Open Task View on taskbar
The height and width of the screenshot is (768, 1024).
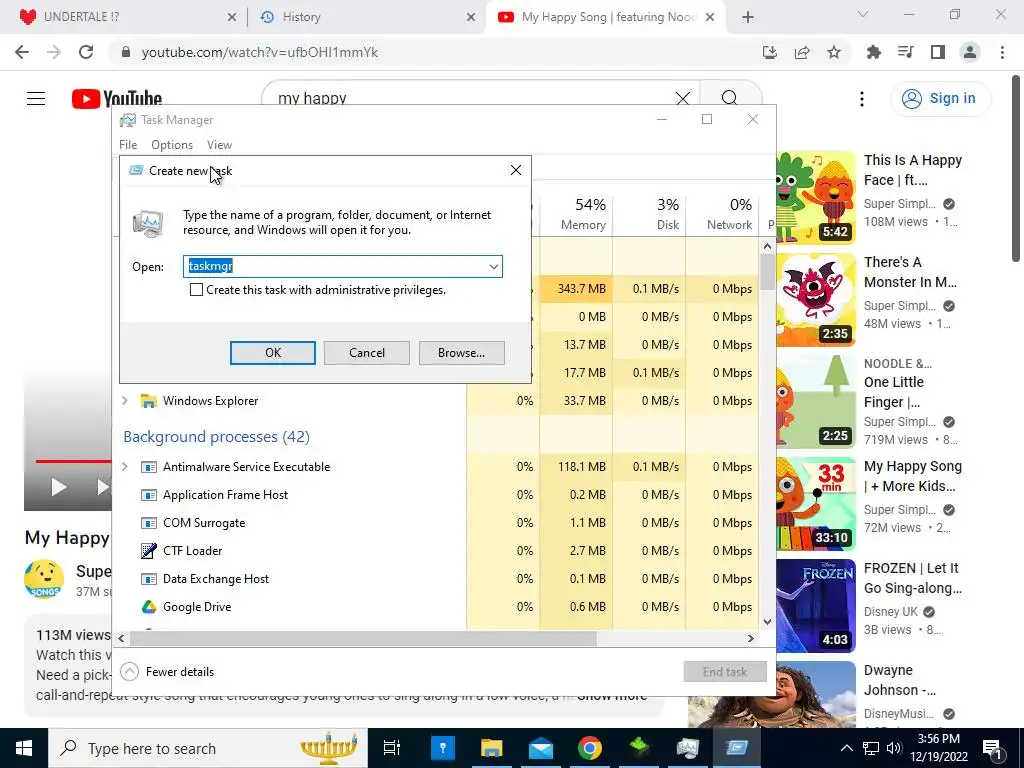(x=392, y=748)
